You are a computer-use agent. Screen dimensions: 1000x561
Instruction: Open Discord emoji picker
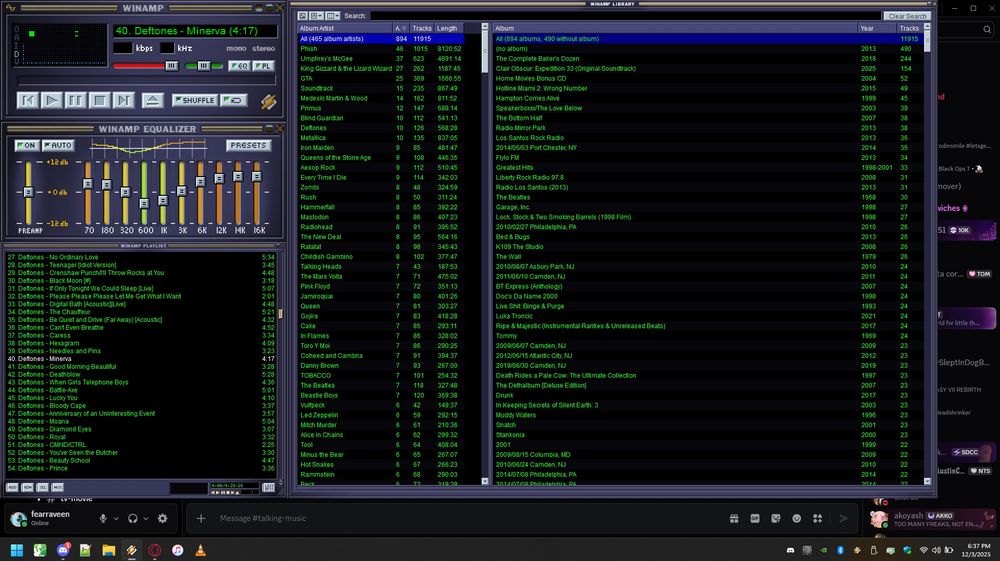point(797,518)
